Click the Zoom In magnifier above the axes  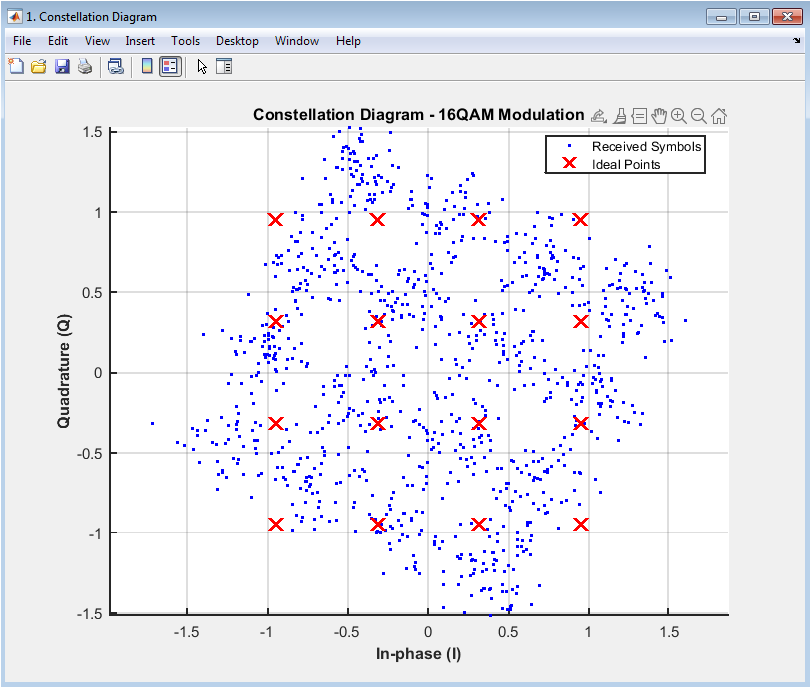click(679, 116)
